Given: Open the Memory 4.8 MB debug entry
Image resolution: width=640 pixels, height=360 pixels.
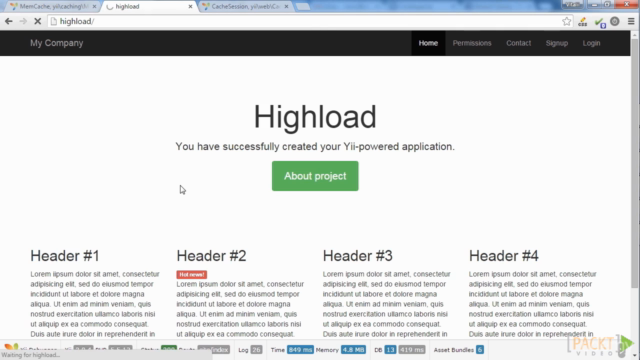Looking at the screenshot, I should 340,350.
